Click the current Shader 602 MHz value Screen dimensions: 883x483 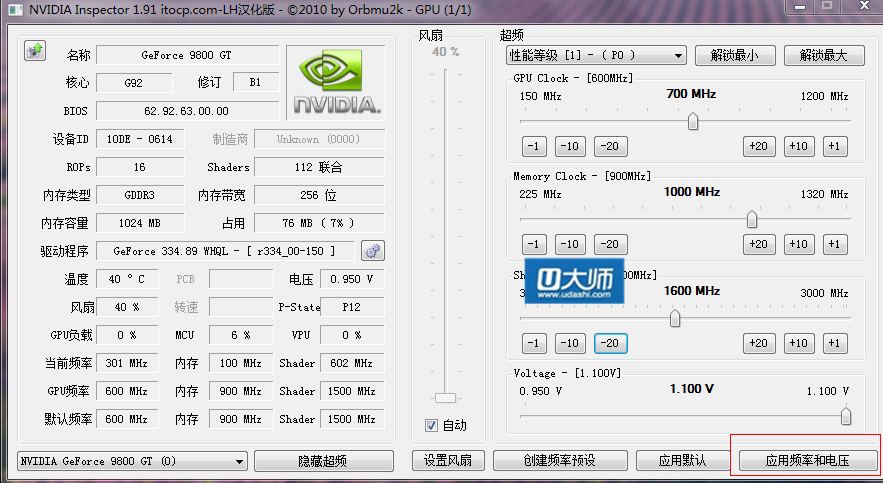click(x=352, y=363)
